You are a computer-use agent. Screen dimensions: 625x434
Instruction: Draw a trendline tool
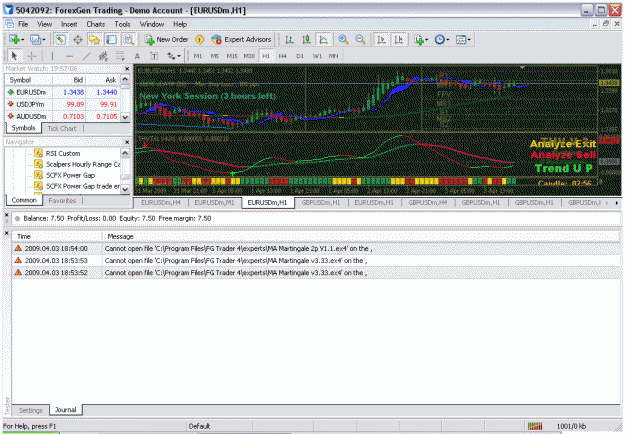pos(86,56)
